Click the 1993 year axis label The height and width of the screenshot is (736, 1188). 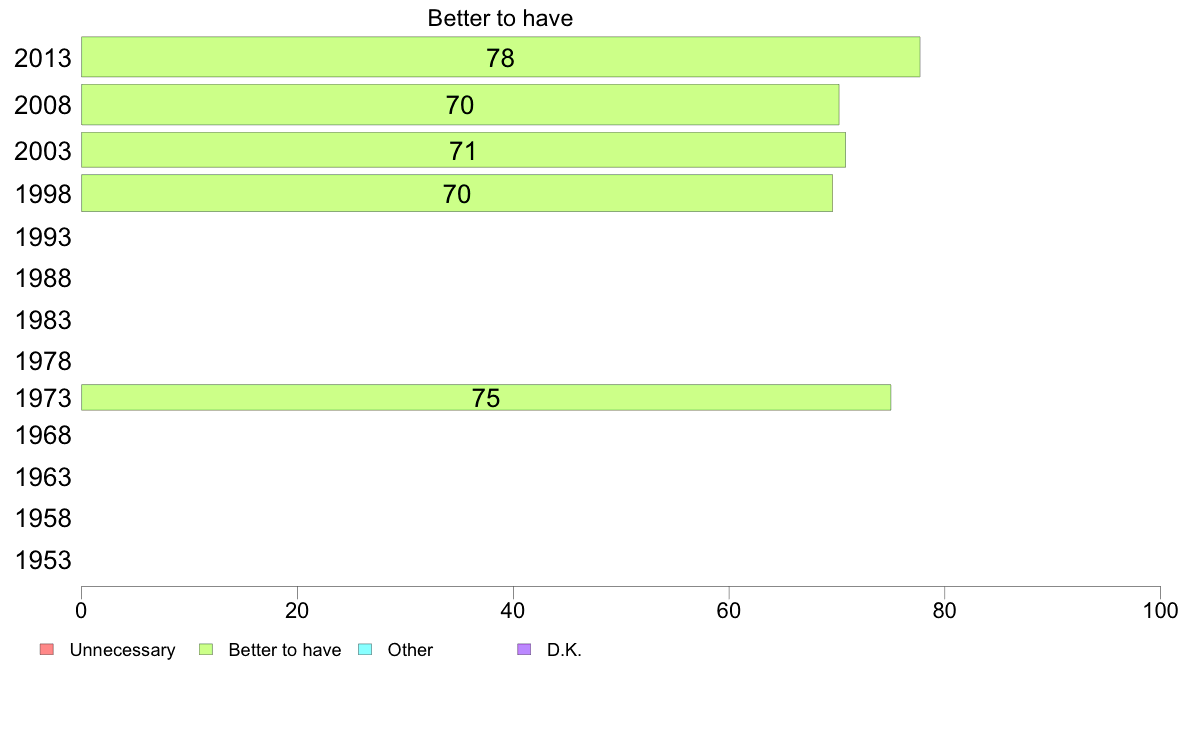click(42, 238)
